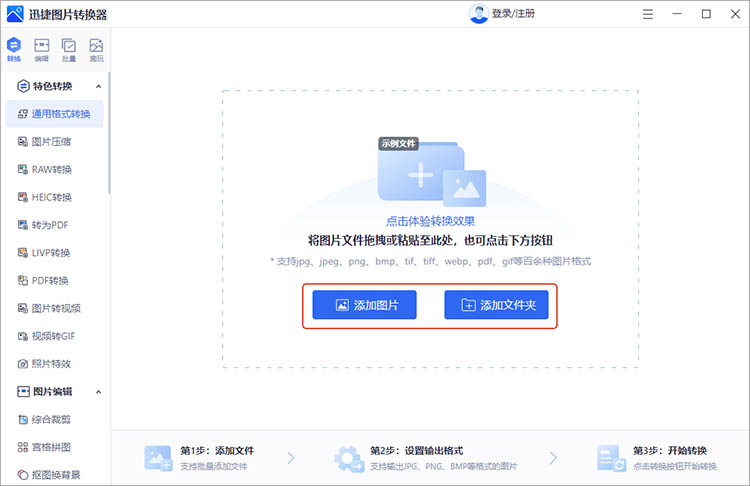Click the 第2步：设置输出格式 step text
The height and width of the screenshot is (486, 750).
click(x=416, y=451)
